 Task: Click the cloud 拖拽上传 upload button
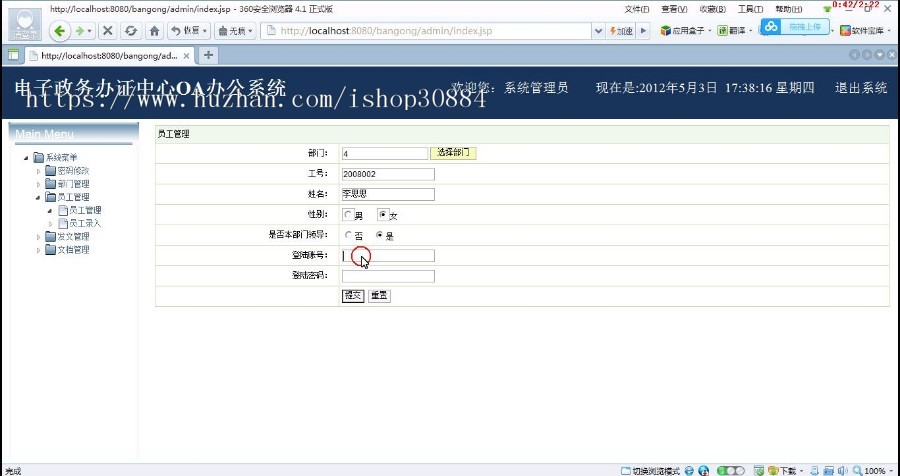(x=795, y=26)
